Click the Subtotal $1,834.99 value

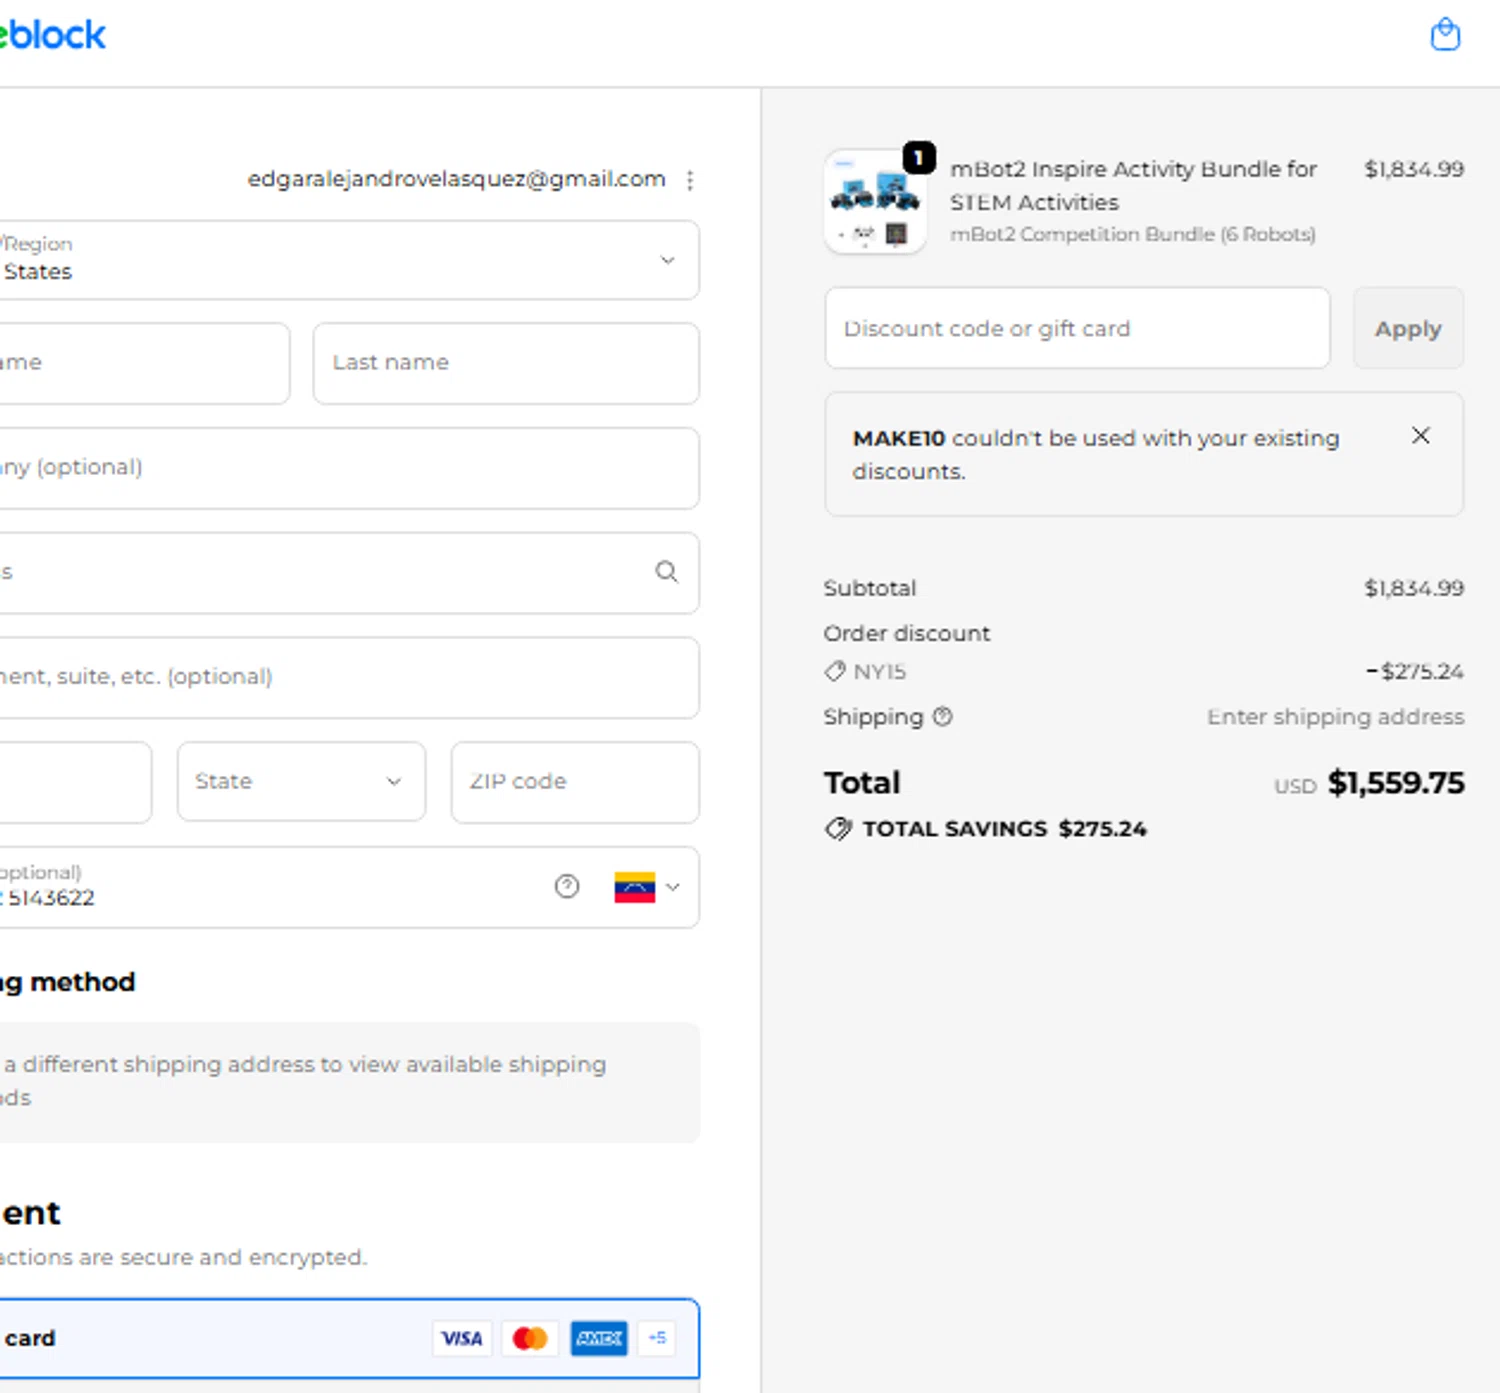point(1414,588)
